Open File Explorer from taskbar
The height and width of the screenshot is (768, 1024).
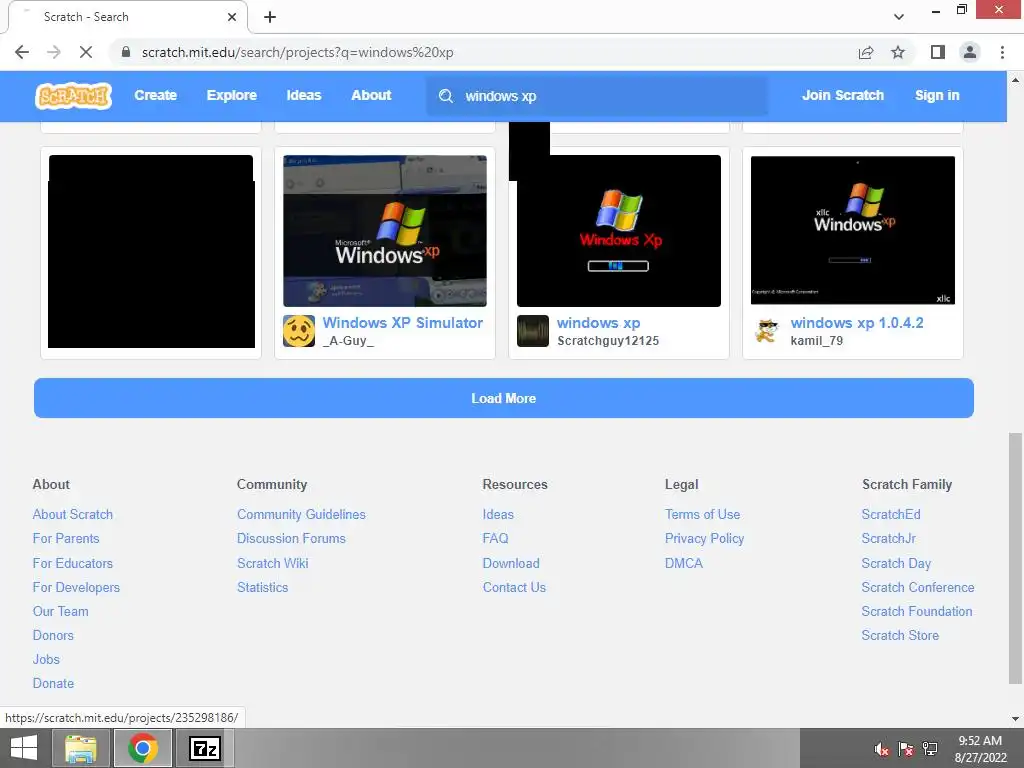pyautogui.click(x=81, y=748)
